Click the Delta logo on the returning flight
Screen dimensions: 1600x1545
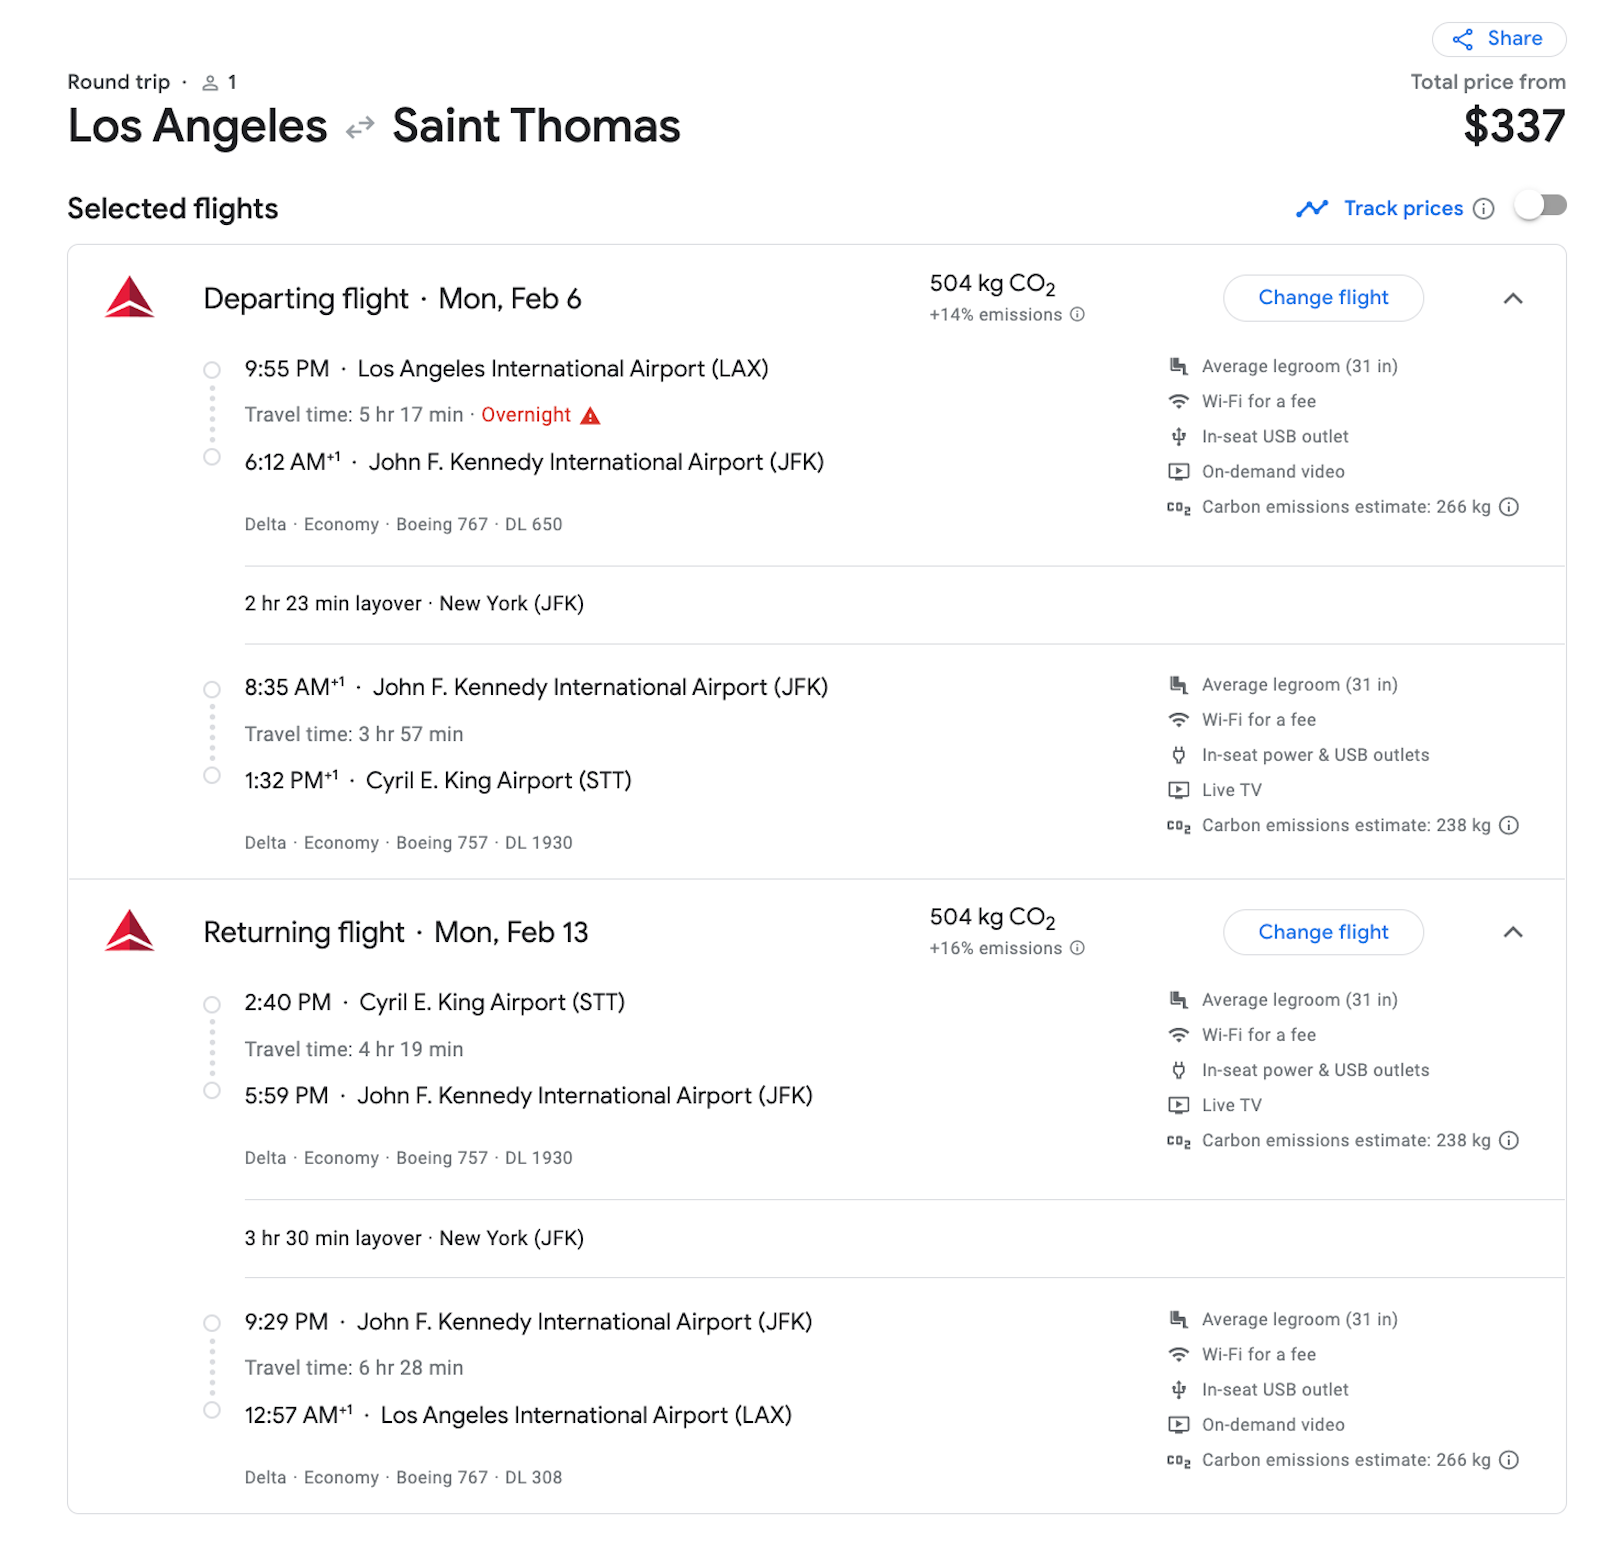point(128,931)
